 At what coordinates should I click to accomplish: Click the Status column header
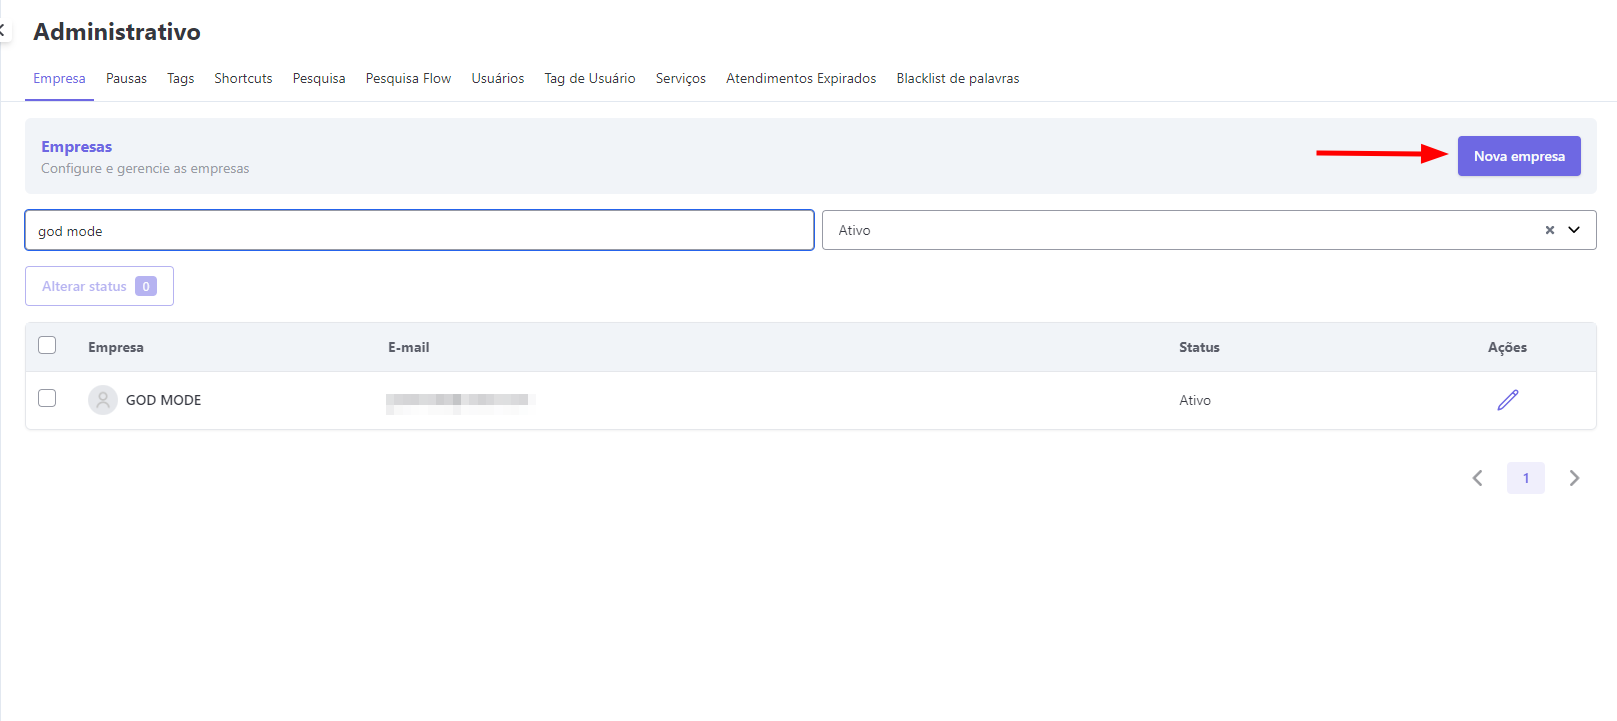(x=1199, y=347)
